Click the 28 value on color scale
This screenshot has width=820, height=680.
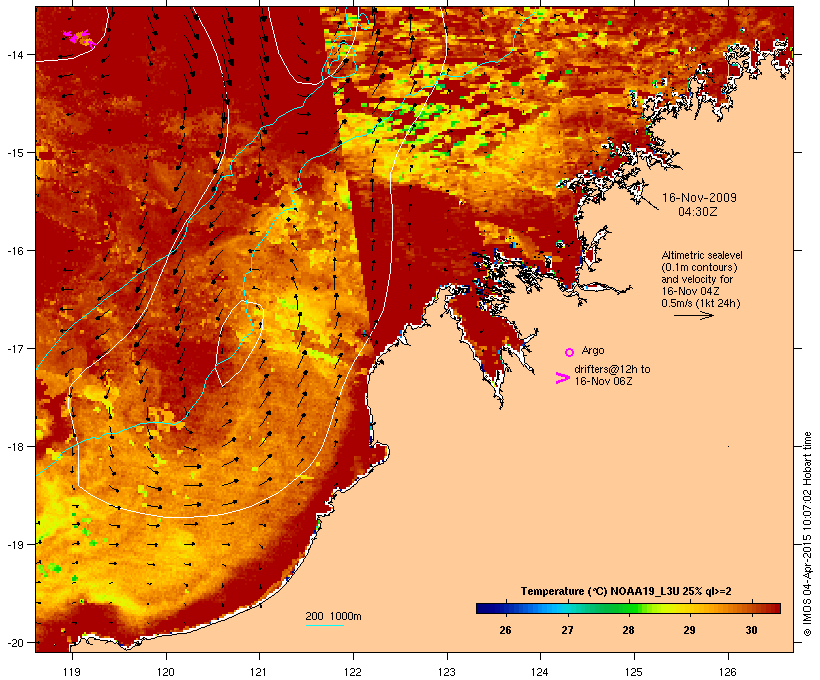(628, 630)
